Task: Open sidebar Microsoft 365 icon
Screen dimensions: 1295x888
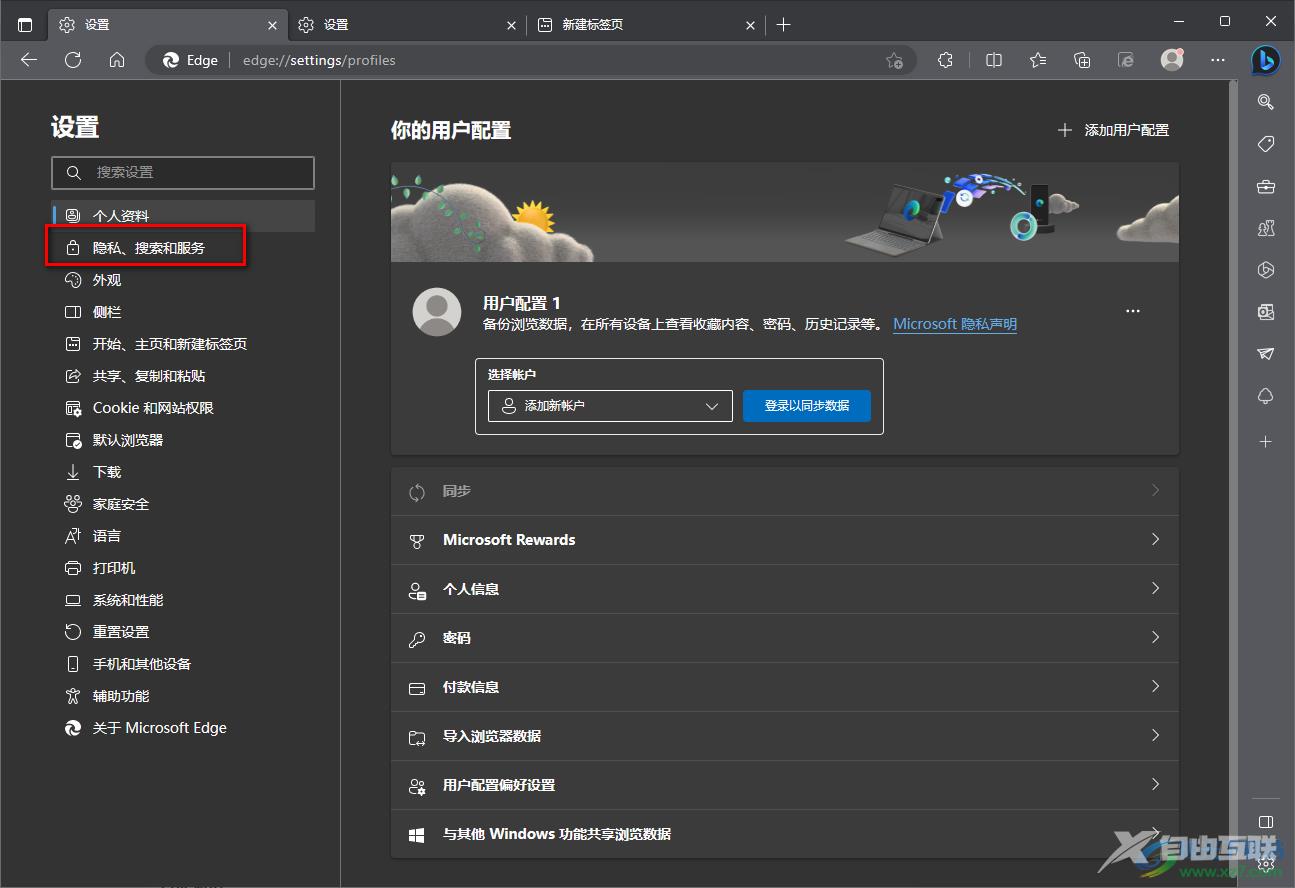Action: [1265, 270]
